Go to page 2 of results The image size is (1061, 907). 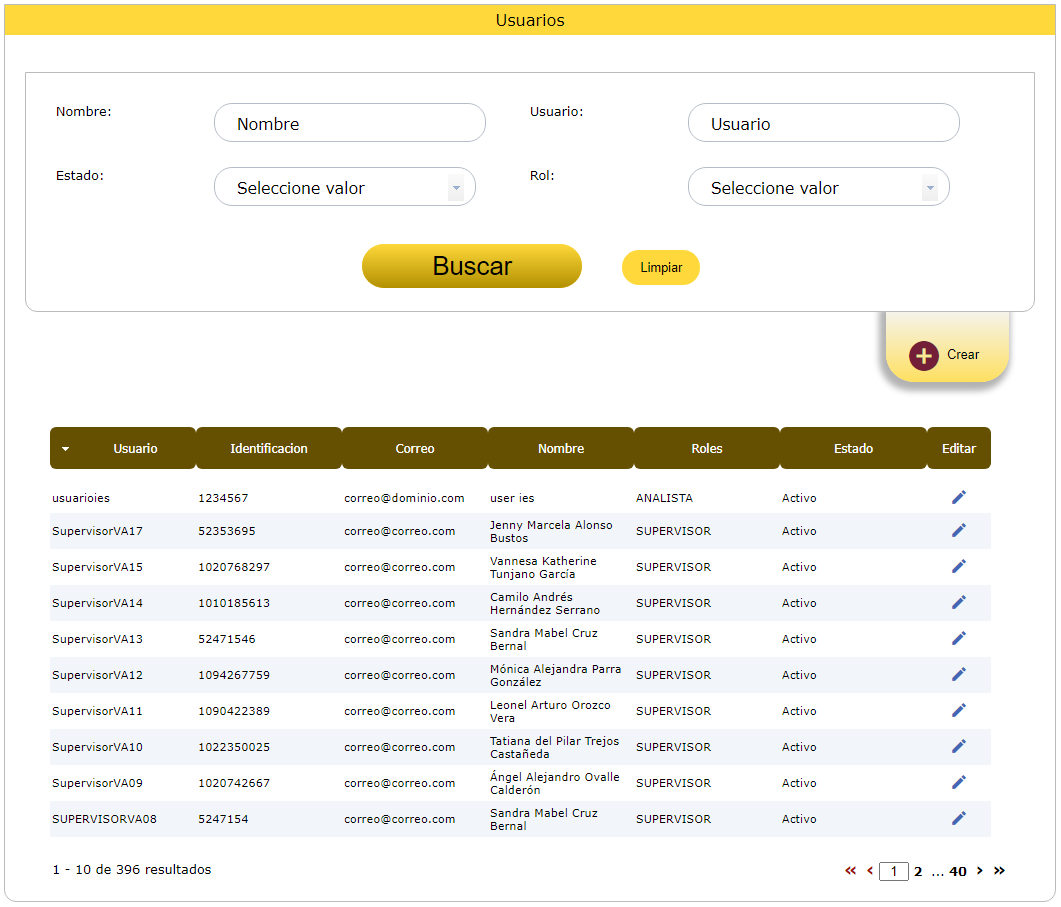coord(918,871)
